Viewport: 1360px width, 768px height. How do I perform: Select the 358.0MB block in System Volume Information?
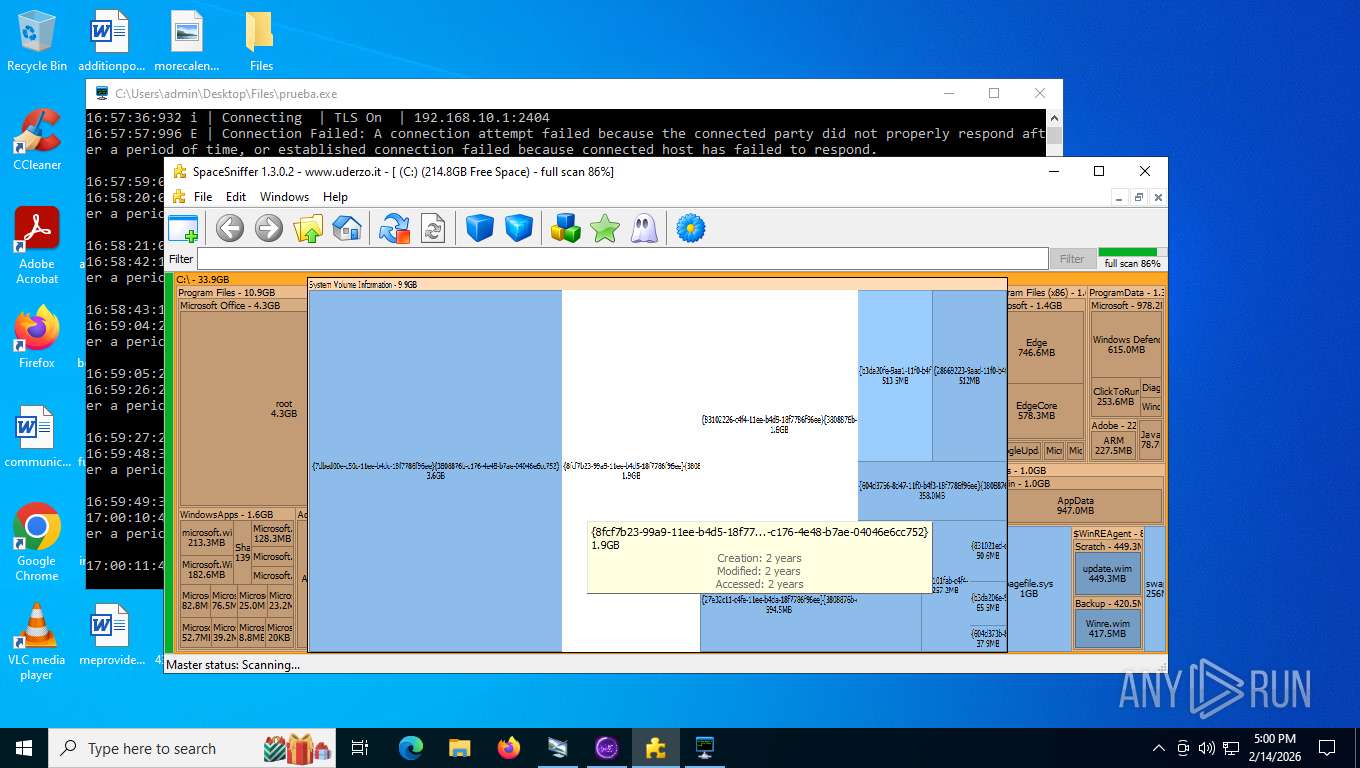[931, 490]
